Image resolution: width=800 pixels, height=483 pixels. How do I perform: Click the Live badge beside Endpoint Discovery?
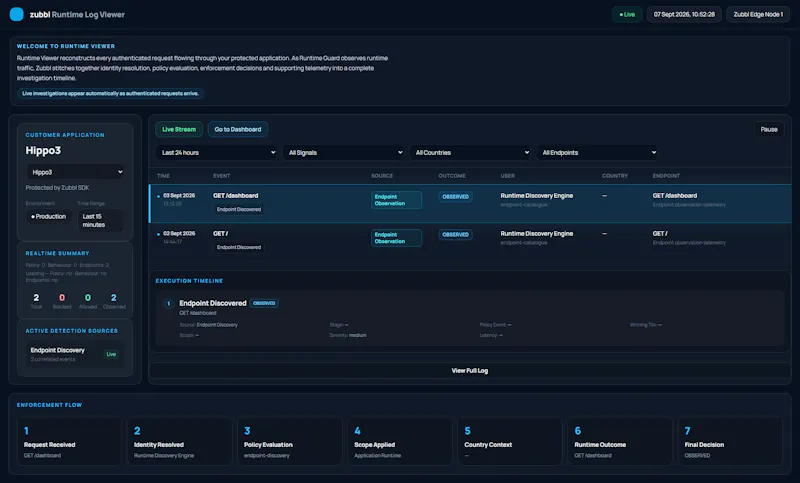click(111, 354)
